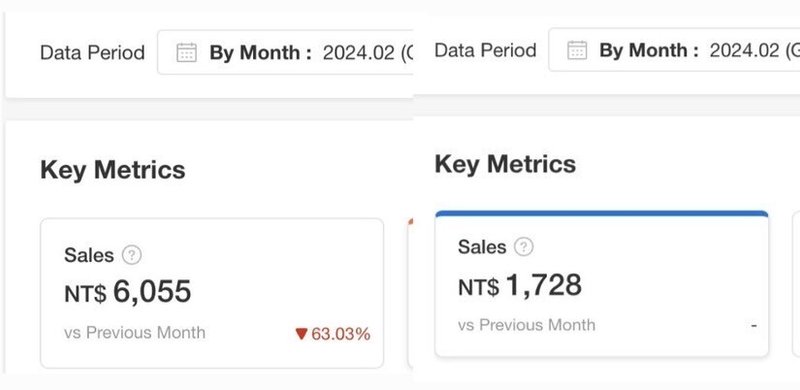Click calendar icon in the right-hand Data Period picker
Image resolution: width=800 pixels, height=390 pixels.
577,50
